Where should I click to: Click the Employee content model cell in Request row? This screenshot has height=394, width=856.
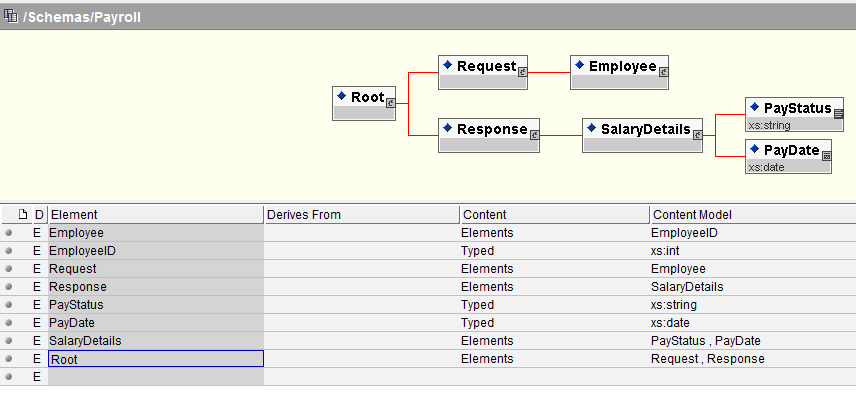tap(753, 269)
